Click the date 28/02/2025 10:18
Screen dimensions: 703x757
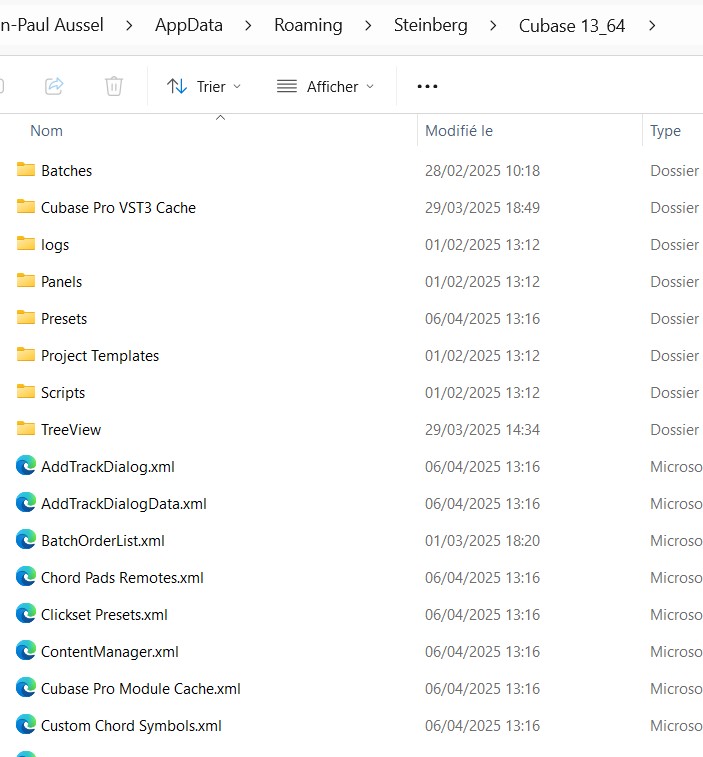[x=482, y=171]
